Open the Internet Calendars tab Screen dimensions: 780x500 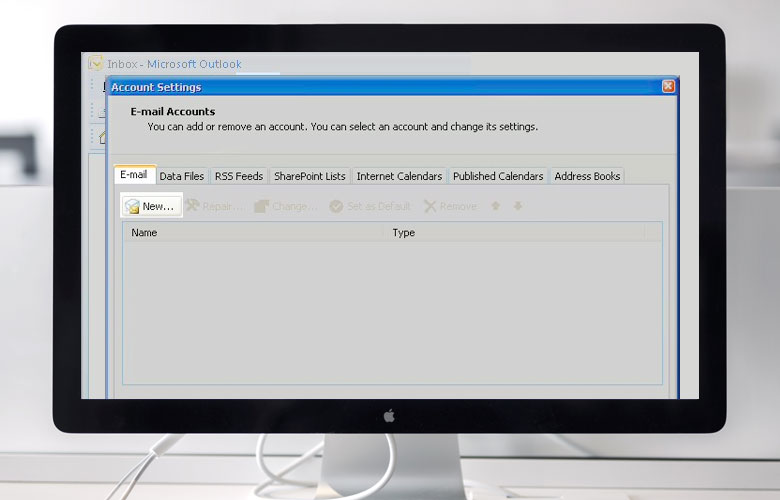click(399, 176)
